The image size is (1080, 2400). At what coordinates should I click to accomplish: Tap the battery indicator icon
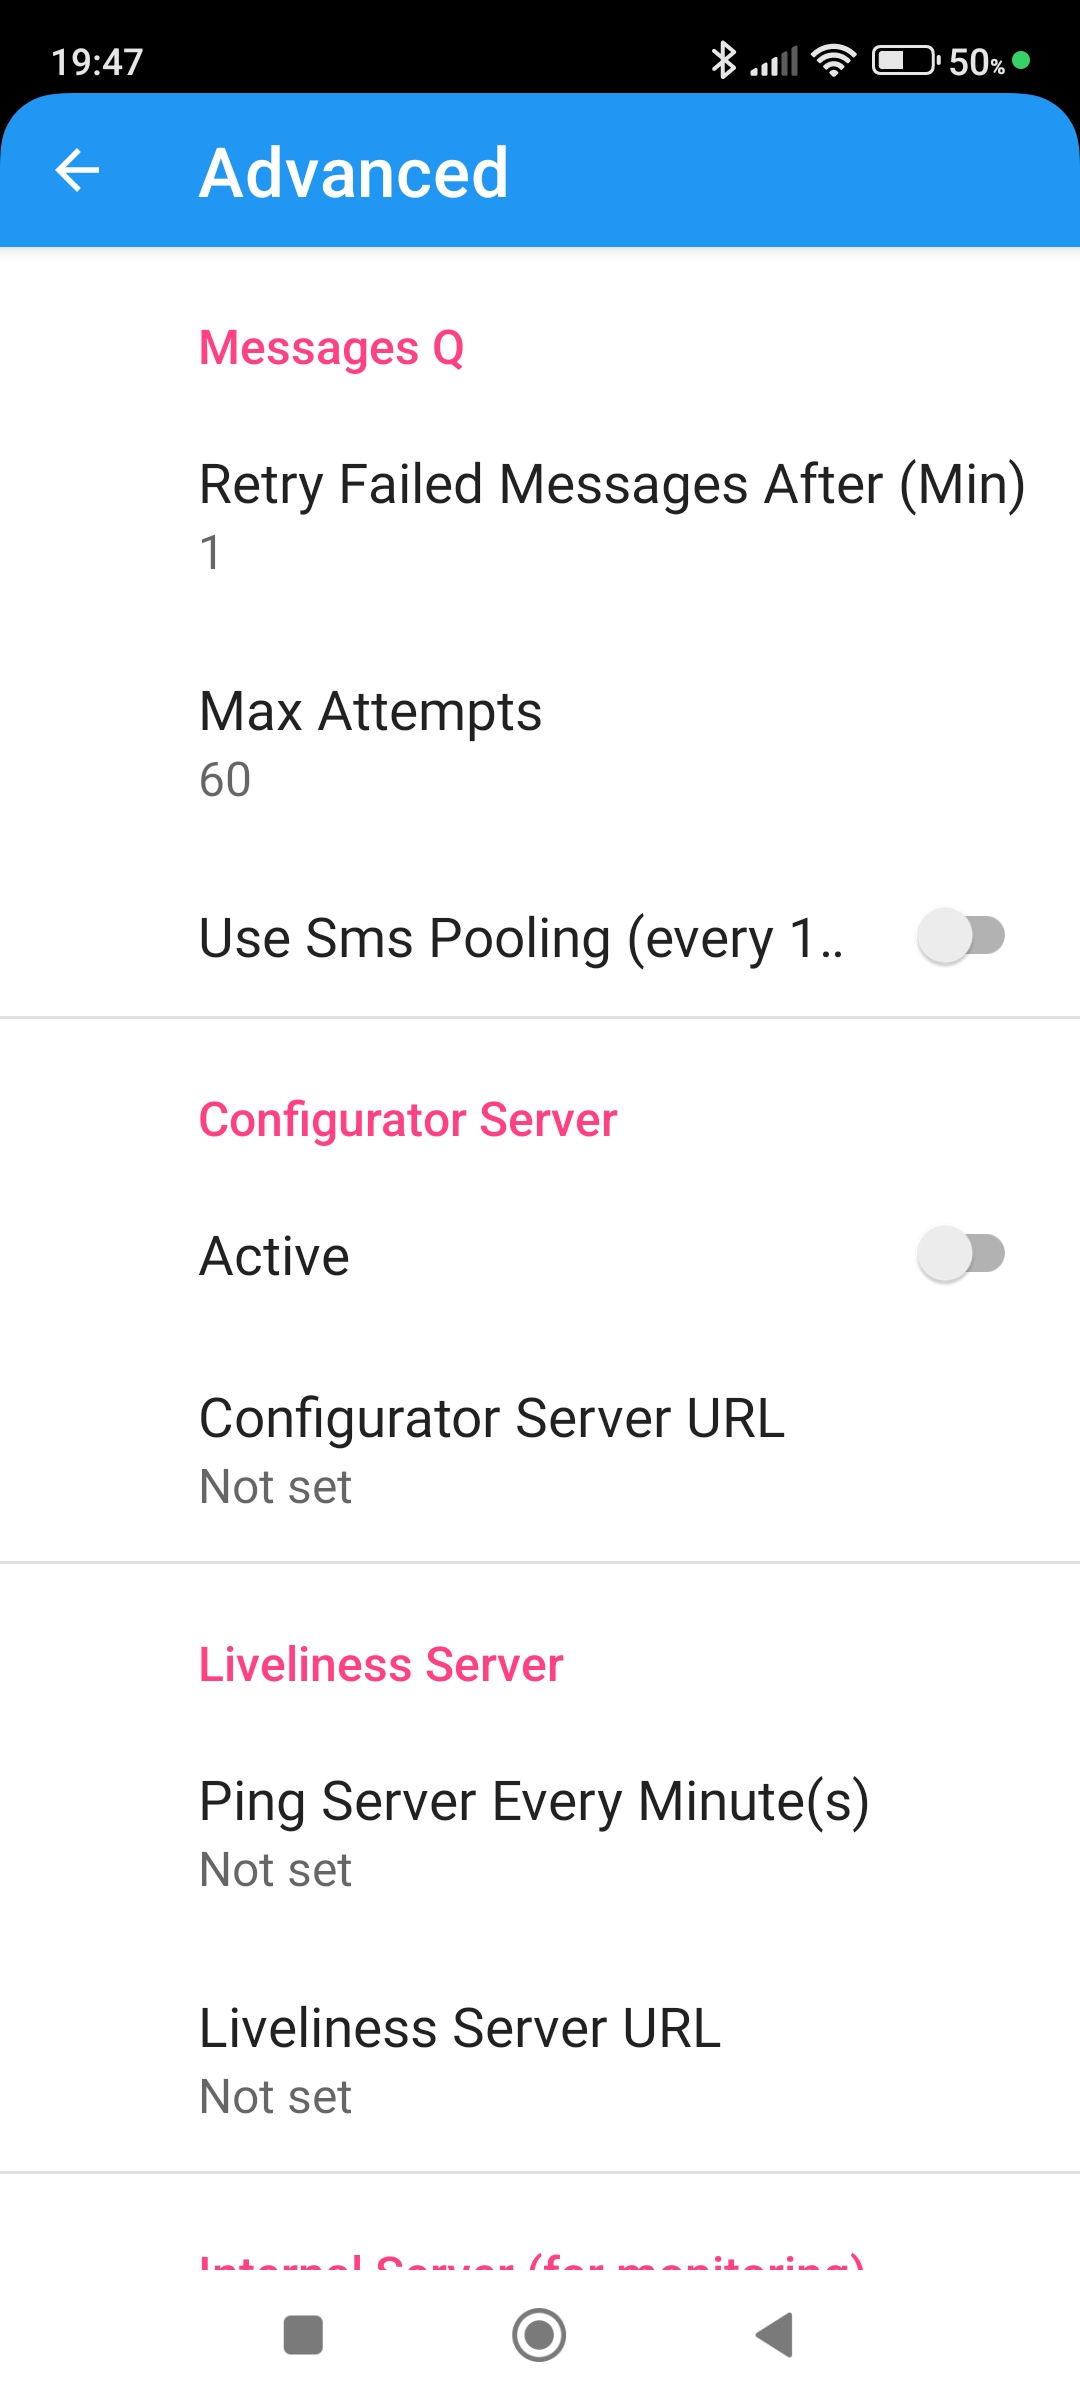coord(905,61)
